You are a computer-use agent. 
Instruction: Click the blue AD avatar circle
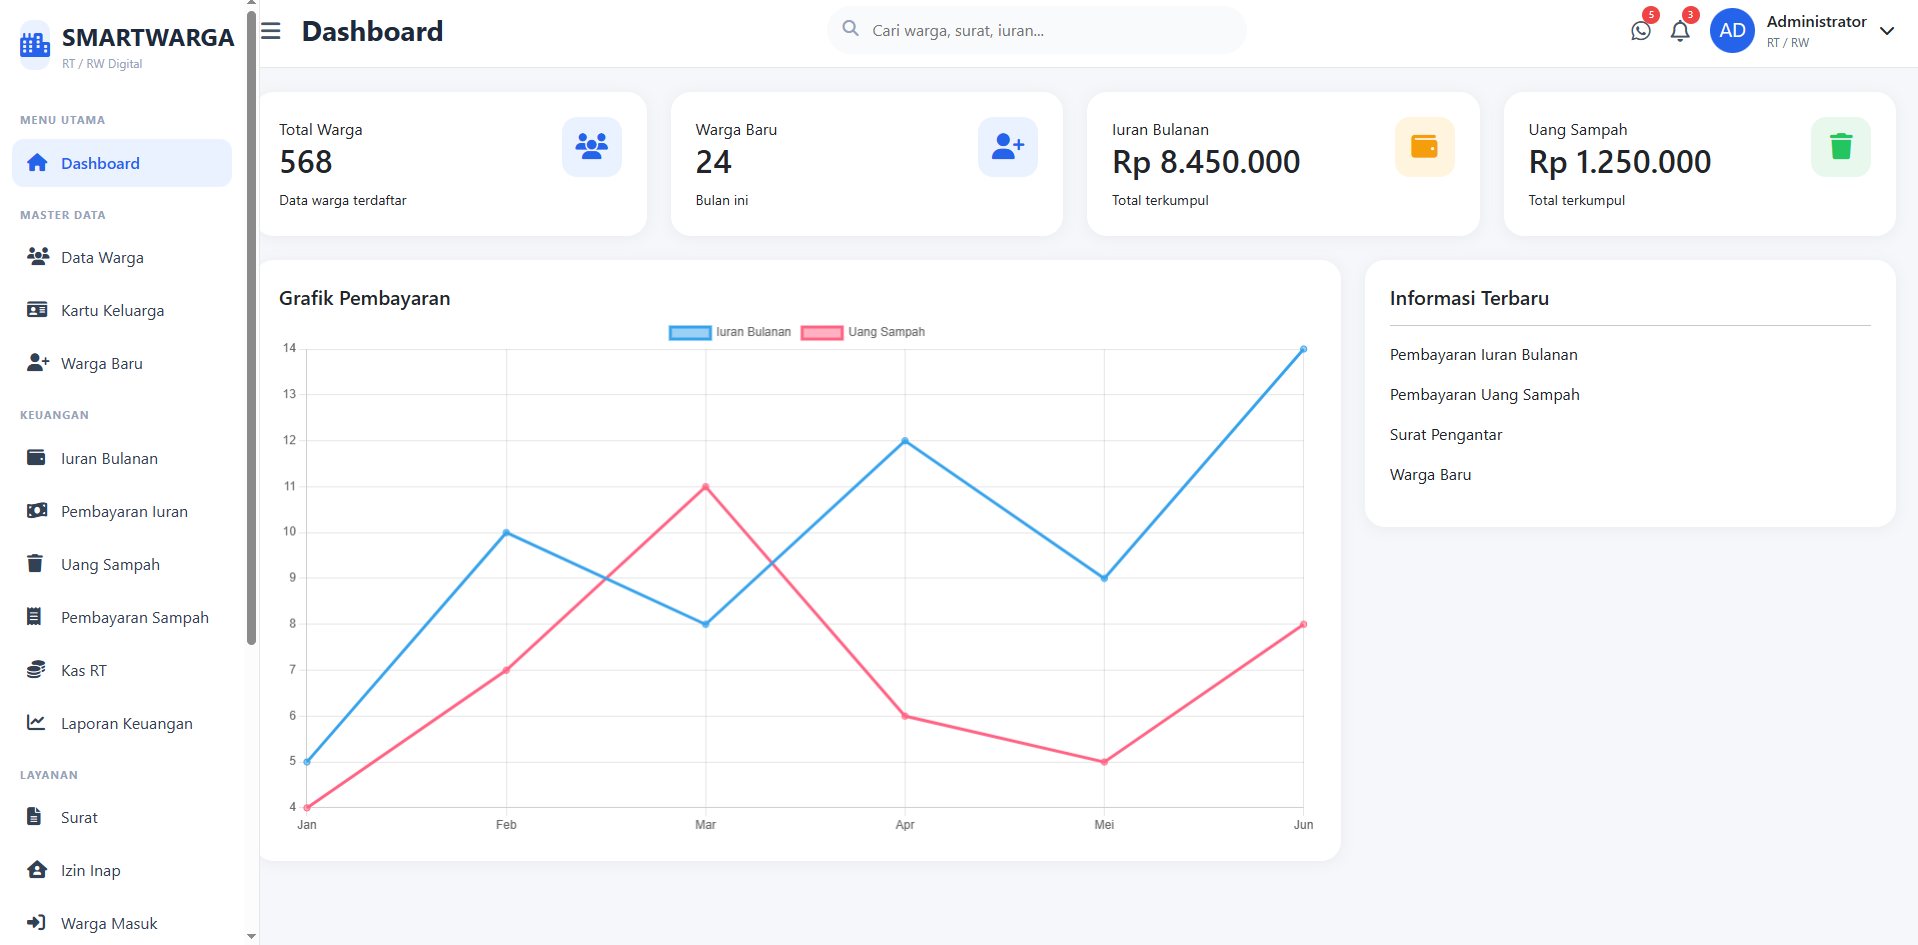1732,31
